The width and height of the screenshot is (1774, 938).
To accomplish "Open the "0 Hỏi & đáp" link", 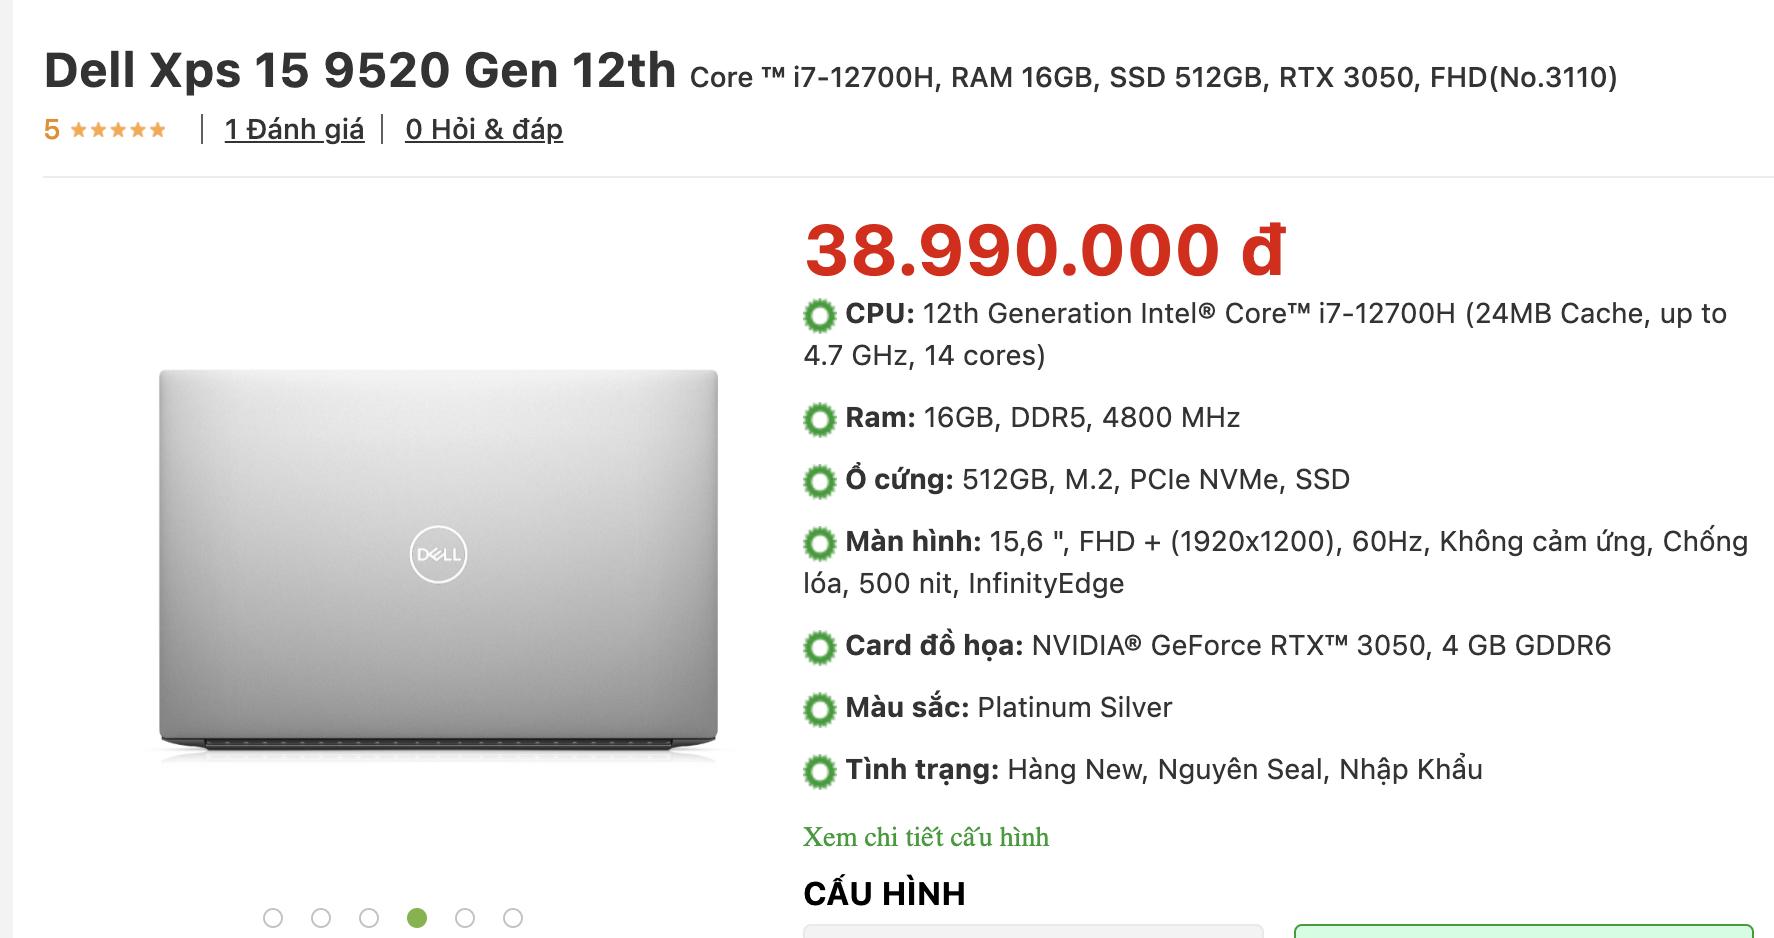I will point(484,130).
